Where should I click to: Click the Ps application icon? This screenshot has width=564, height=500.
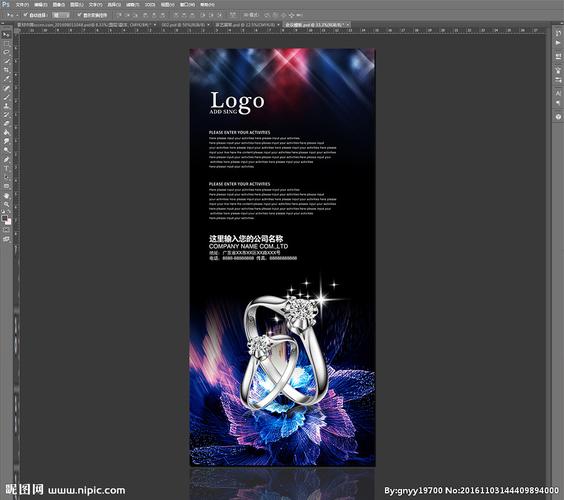pos(6,4)
